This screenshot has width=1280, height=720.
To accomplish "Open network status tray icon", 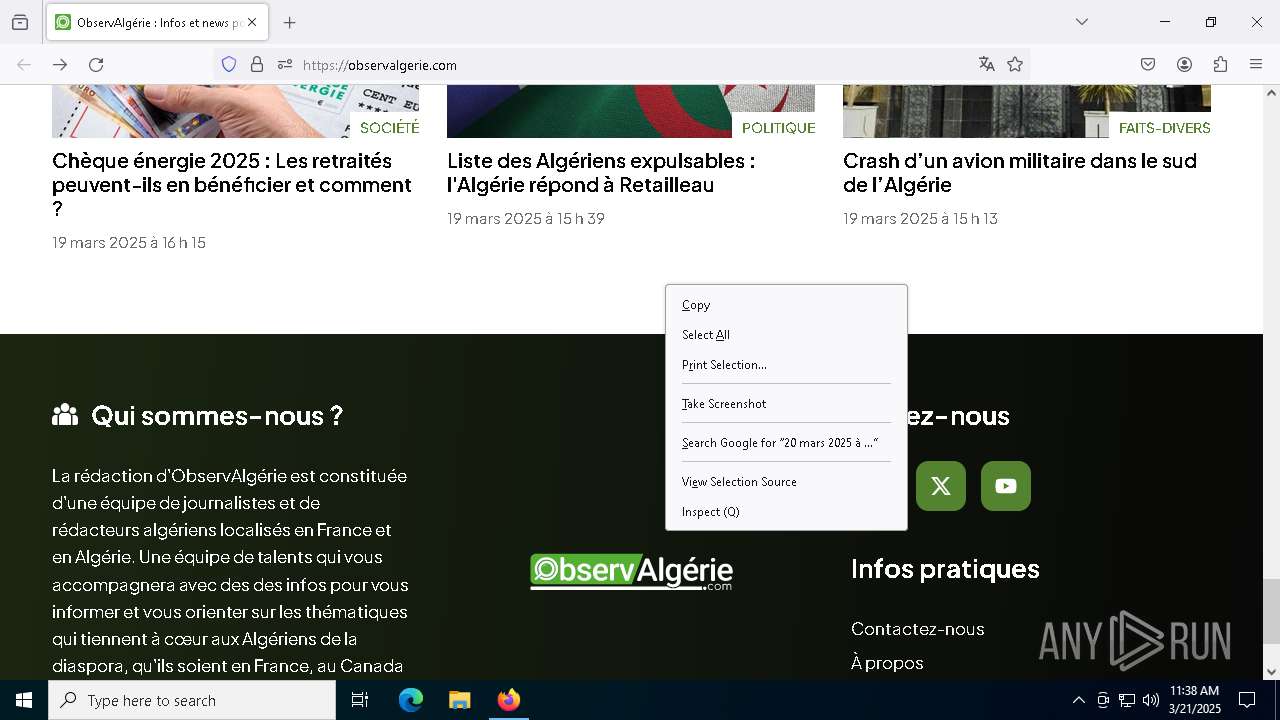I will point(1127,700).
